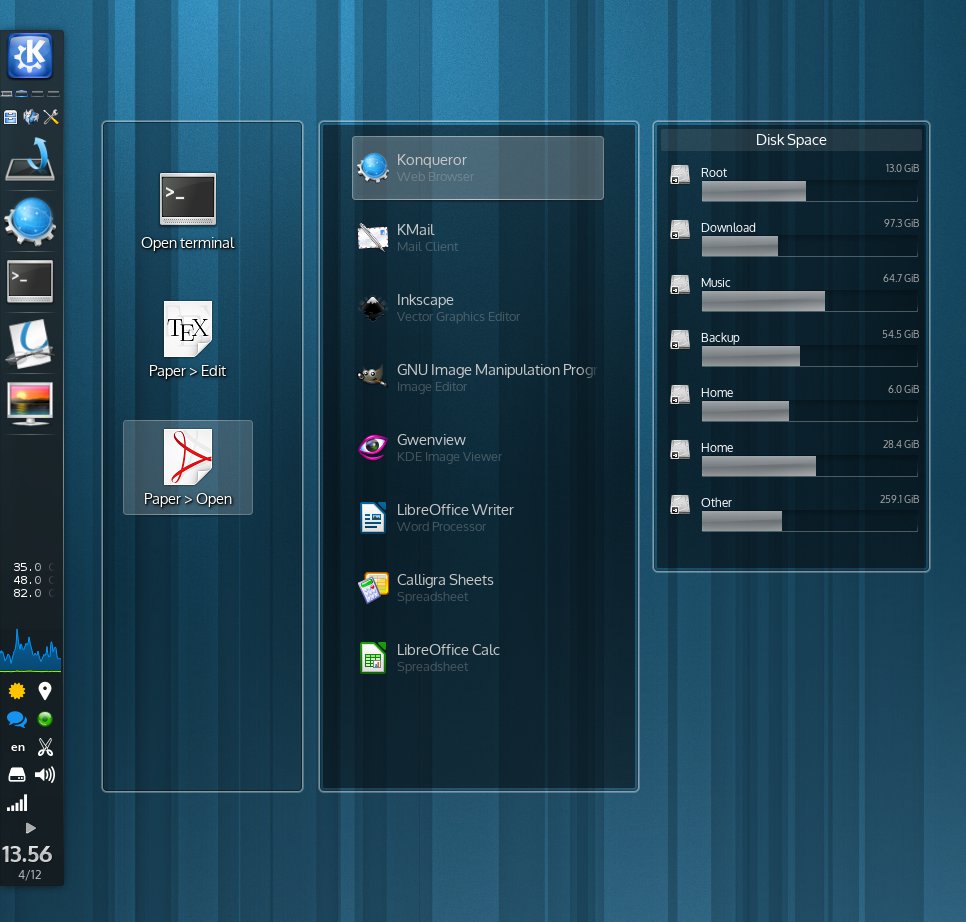
Task: Launch GNU Image Manipulation Program
Action: coord(477,378)
